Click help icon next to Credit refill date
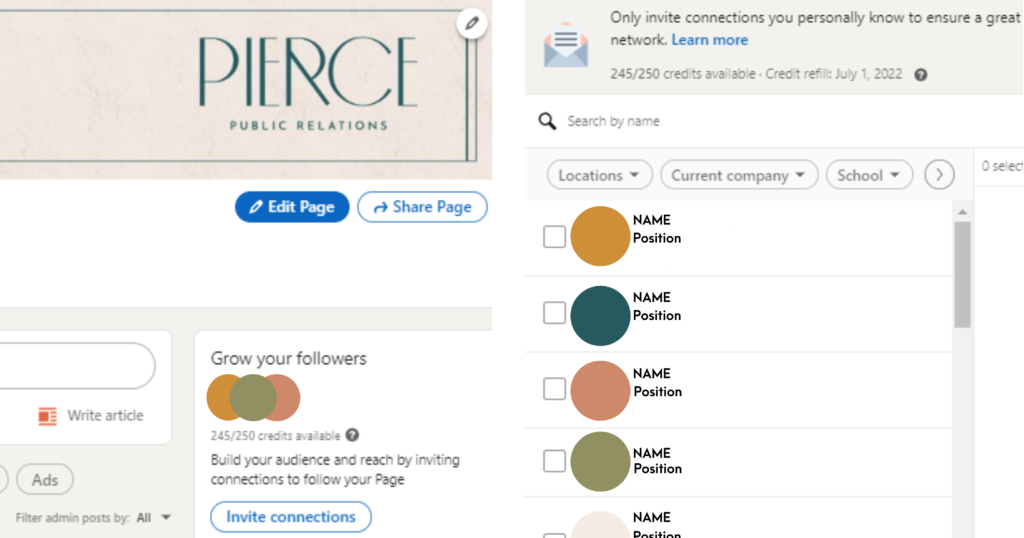 tap(921, 74)
